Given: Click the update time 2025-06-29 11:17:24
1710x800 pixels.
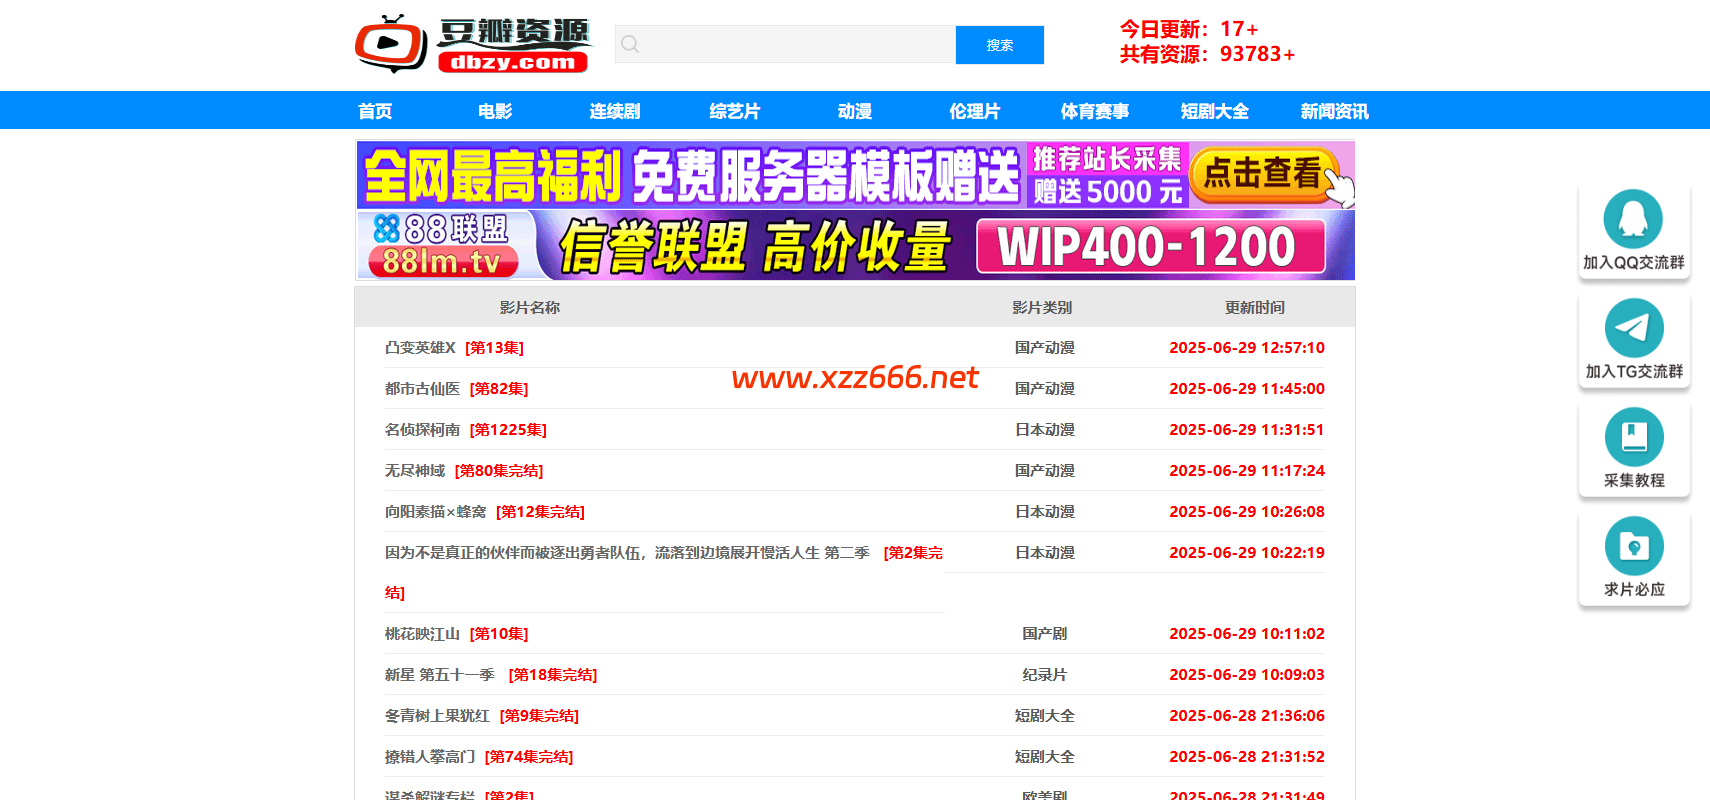Looking at the screenshot, I should 1247,471.
